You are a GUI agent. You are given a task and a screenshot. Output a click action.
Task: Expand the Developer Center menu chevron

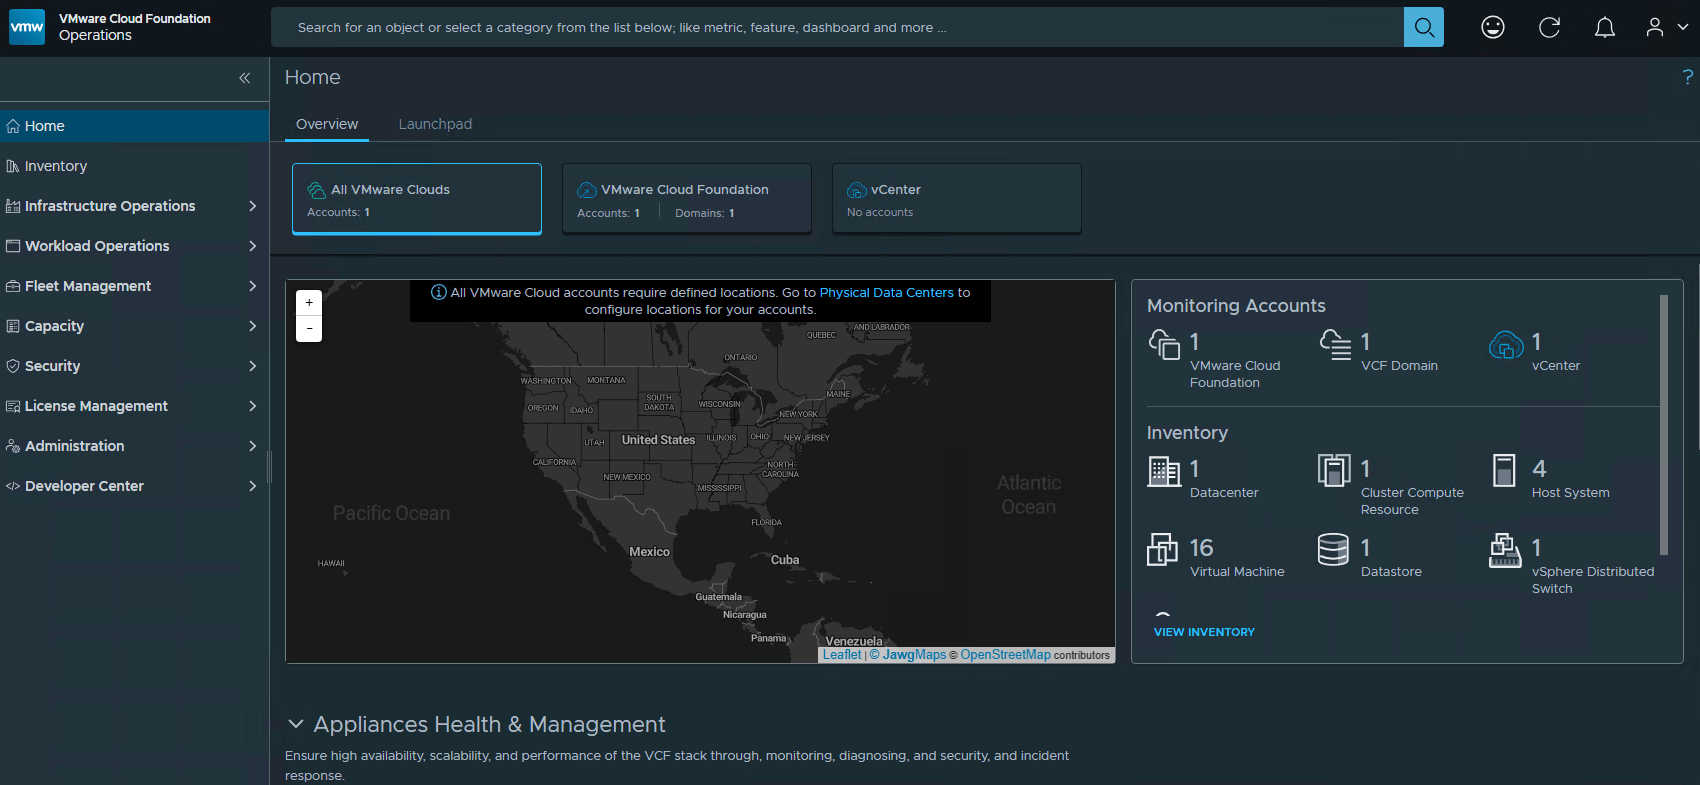click(253, 486)
